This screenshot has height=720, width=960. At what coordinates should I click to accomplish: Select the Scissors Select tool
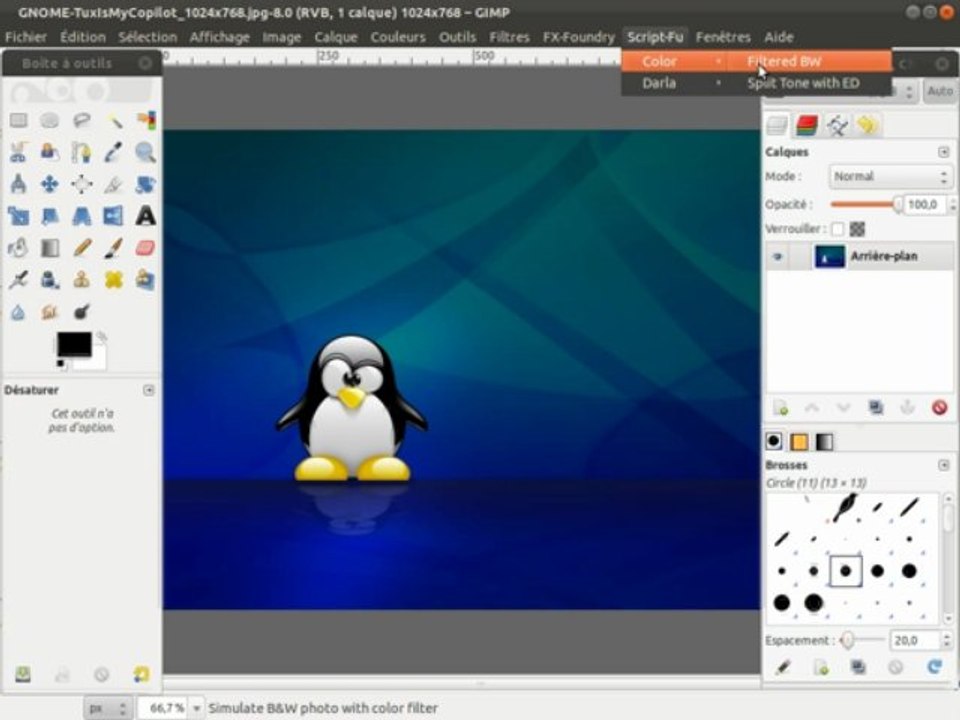tap(18, 152)
